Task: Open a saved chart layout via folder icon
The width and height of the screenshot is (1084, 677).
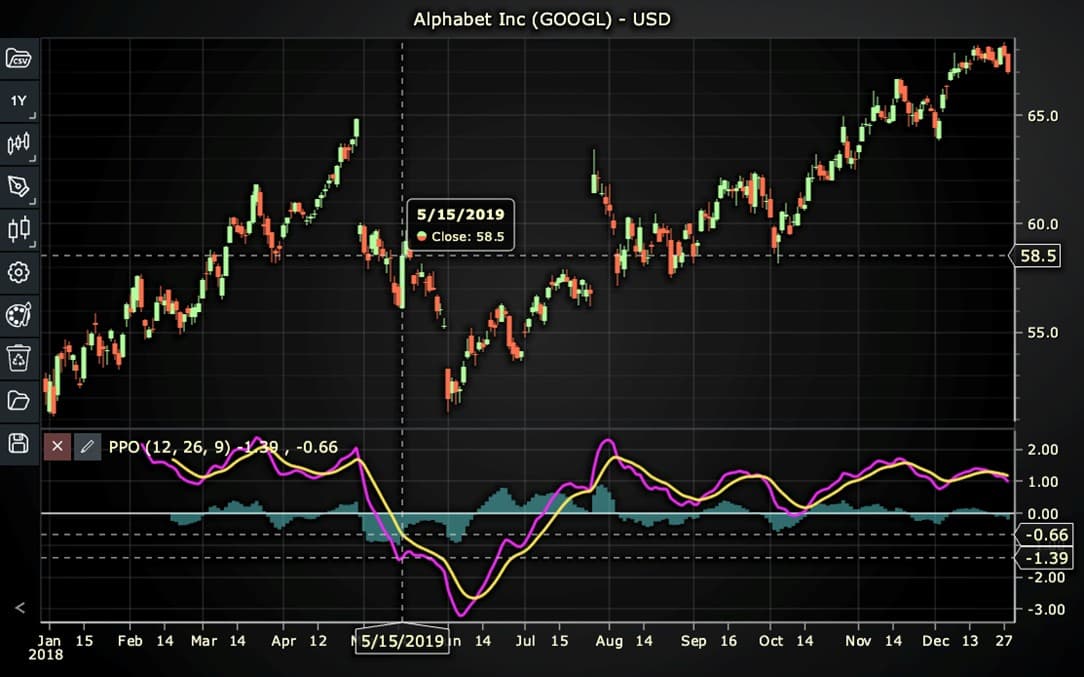Action: 19,400
